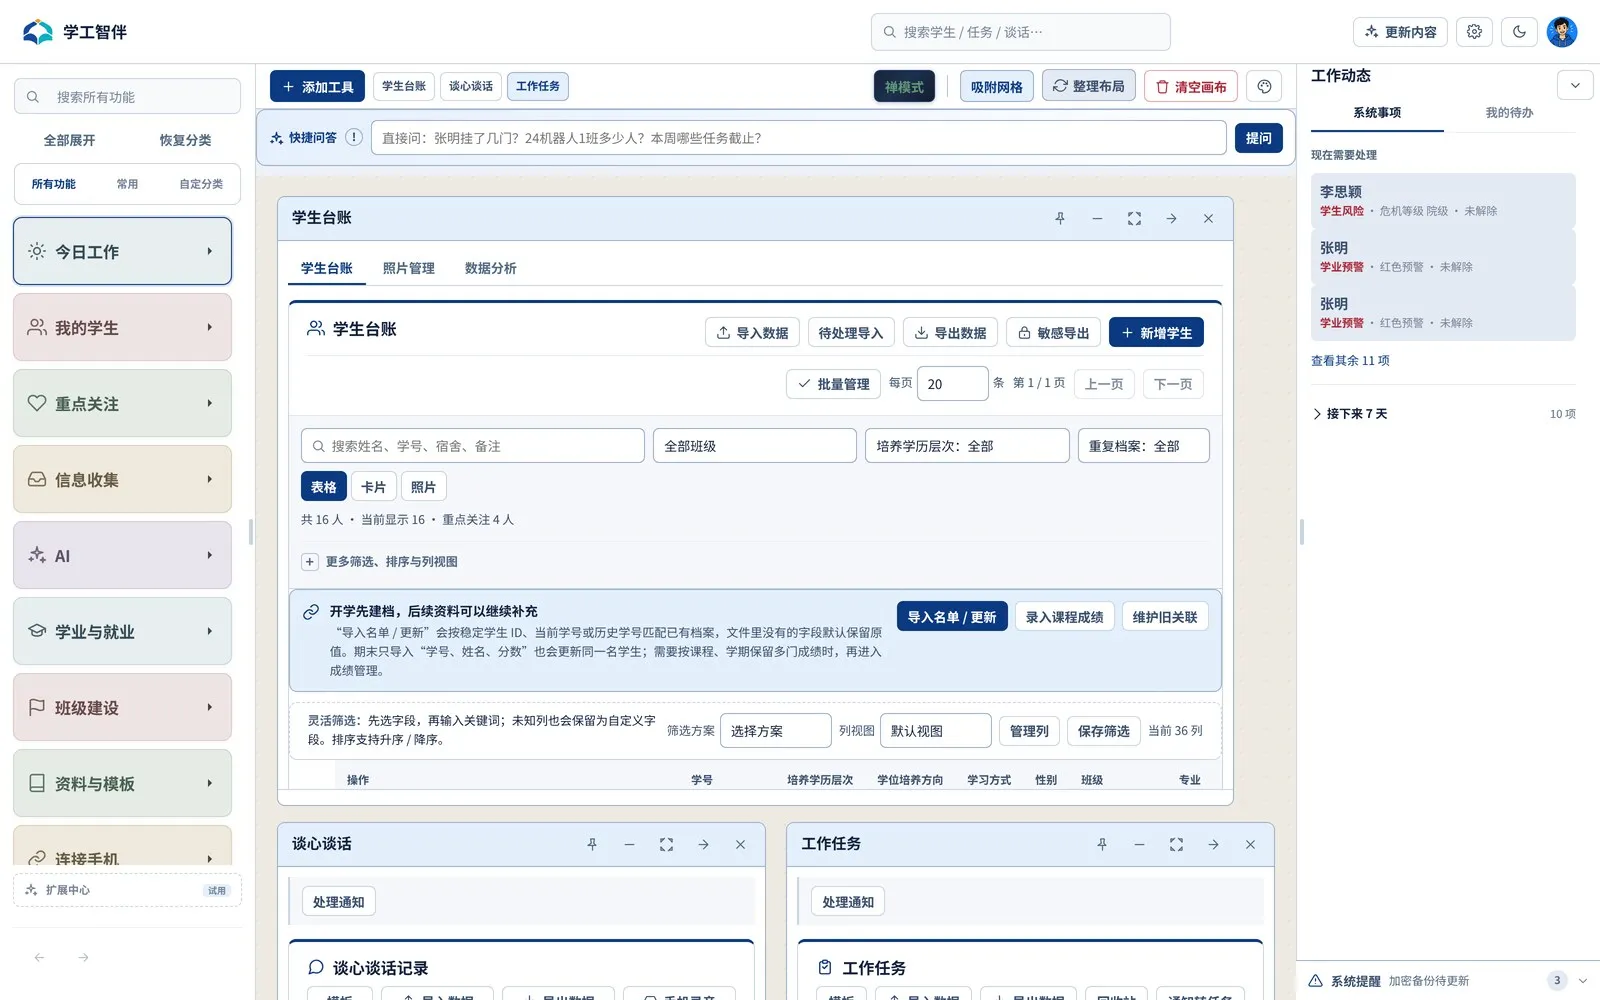The height and width of the screenshot is (1000, 1600).
Task: Fullscreen the 工作任务 panel
Action: [x=1176, y=845]
